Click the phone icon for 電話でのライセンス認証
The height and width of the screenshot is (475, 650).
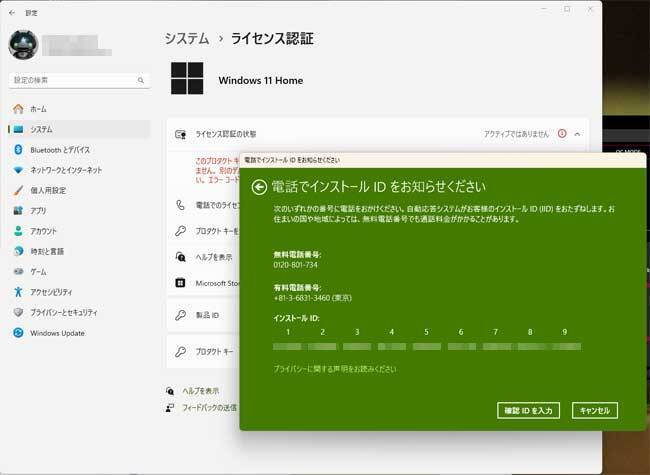point(180,205)
